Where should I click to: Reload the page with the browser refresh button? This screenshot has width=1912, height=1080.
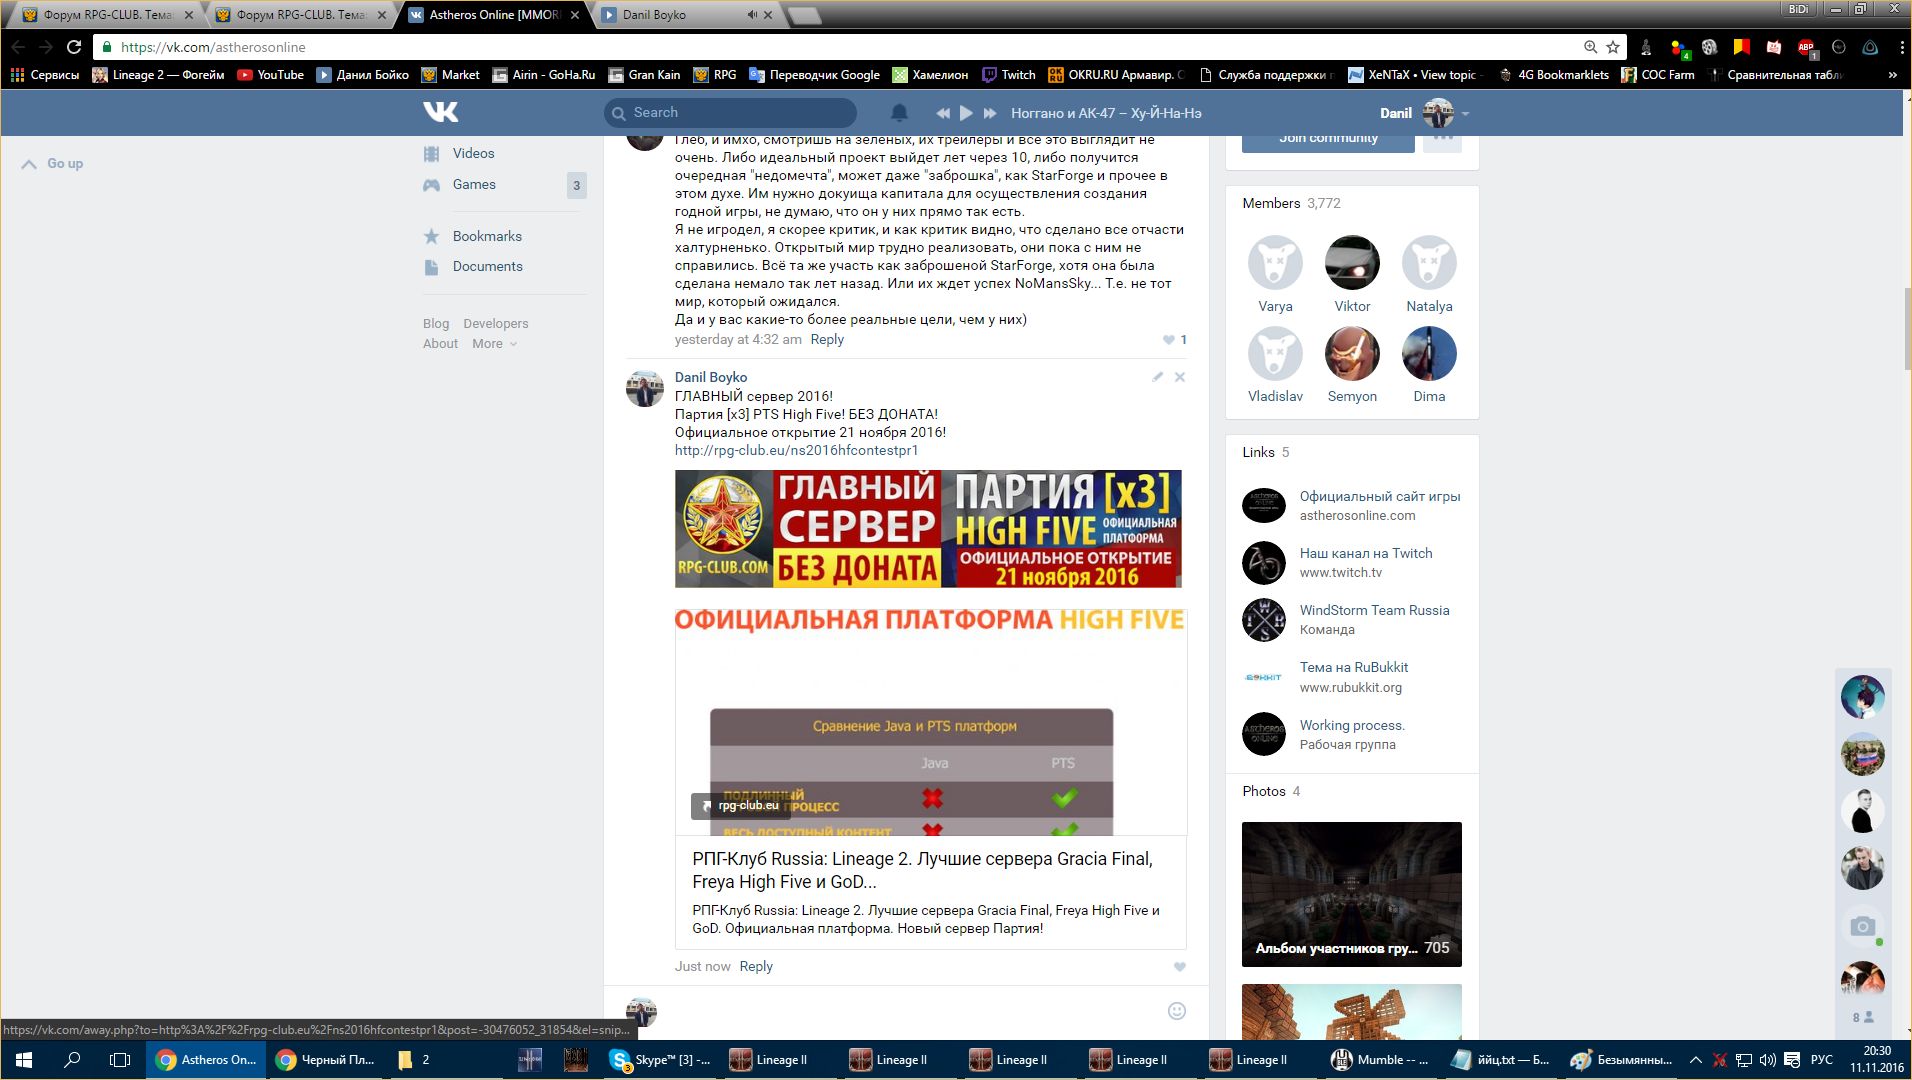click(73, 47)
